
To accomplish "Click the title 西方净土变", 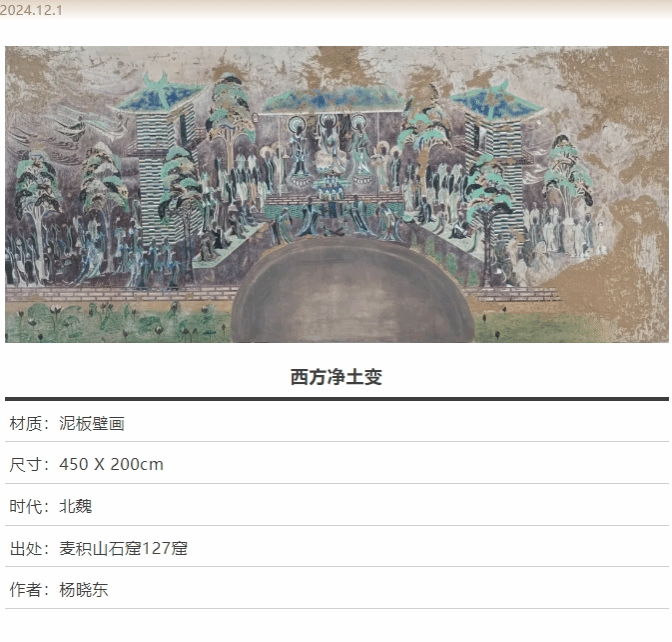I will pos(336,377).
